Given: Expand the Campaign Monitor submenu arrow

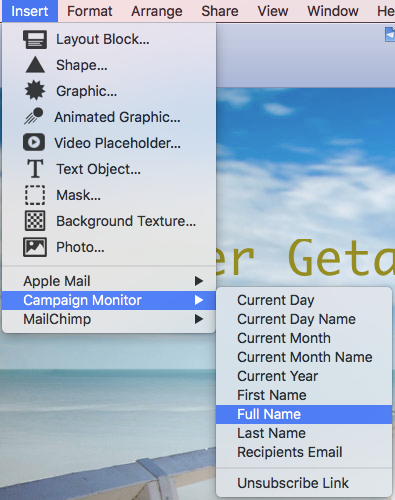Looking at the screenshot, I should 199,300.
